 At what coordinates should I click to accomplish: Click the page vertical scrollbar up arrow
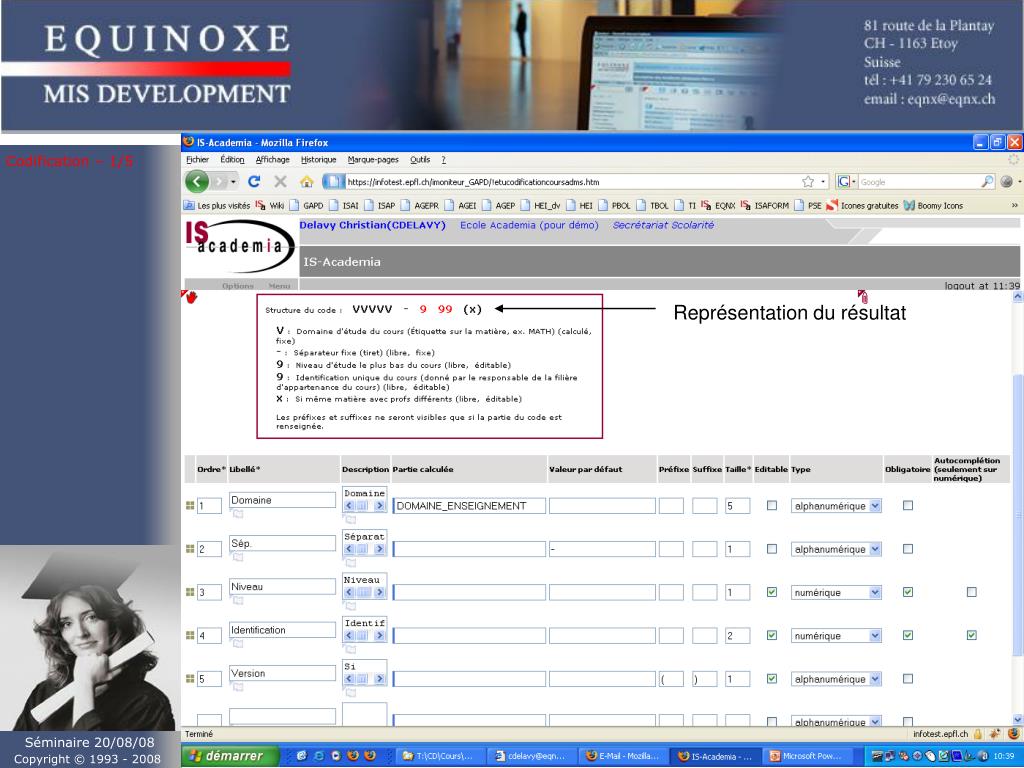pyautogui.click(x=1017, y=297)
